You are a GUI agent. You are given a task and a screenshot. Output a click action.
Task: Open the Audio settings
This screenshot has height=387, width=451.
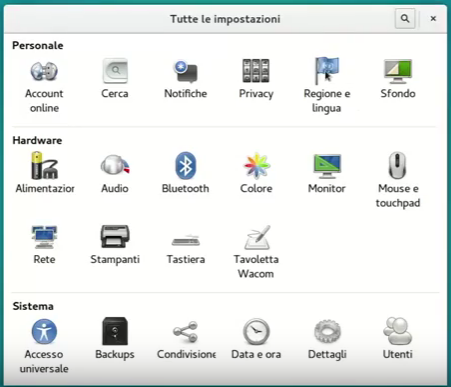(x=115, y=173)
